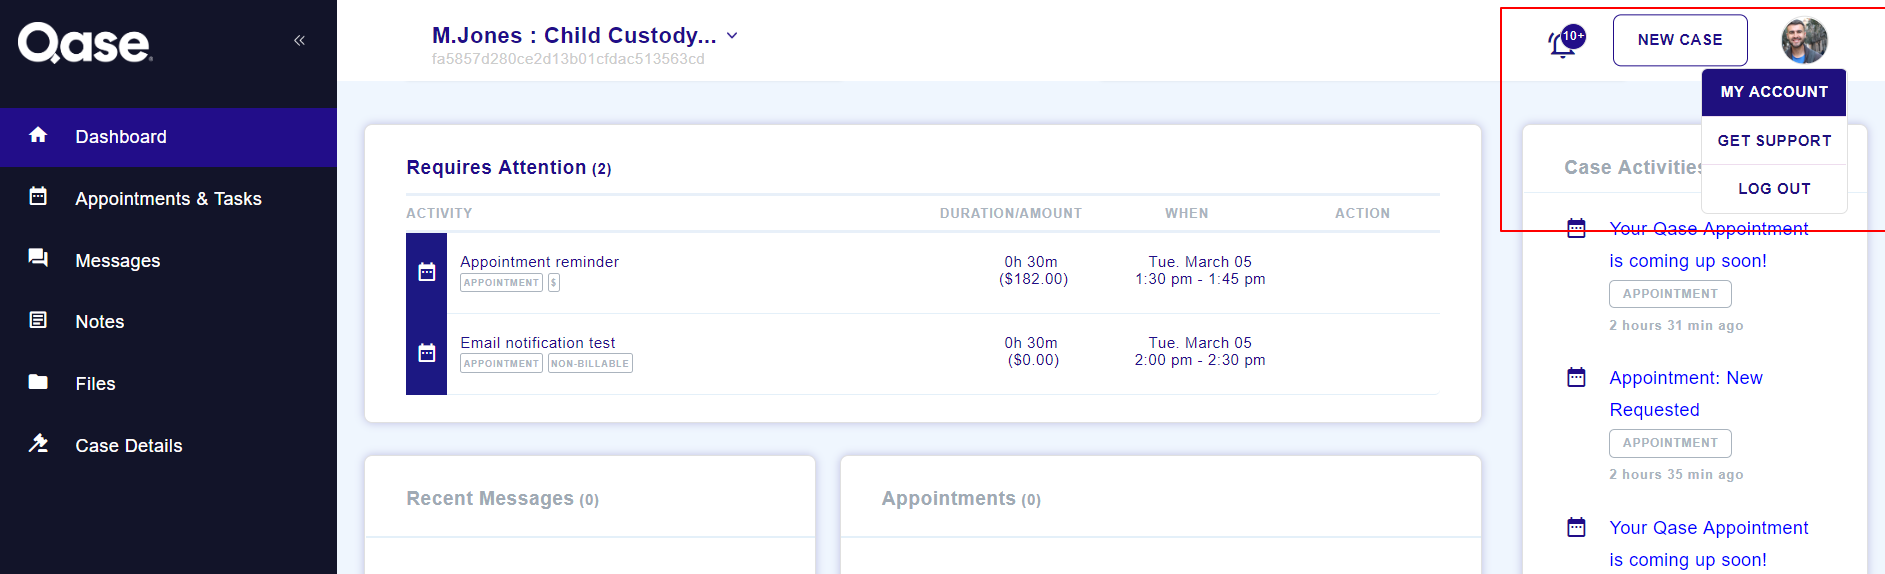Open Case Details gavel icon
This screenshot has width=1885, height=574.
38,443
